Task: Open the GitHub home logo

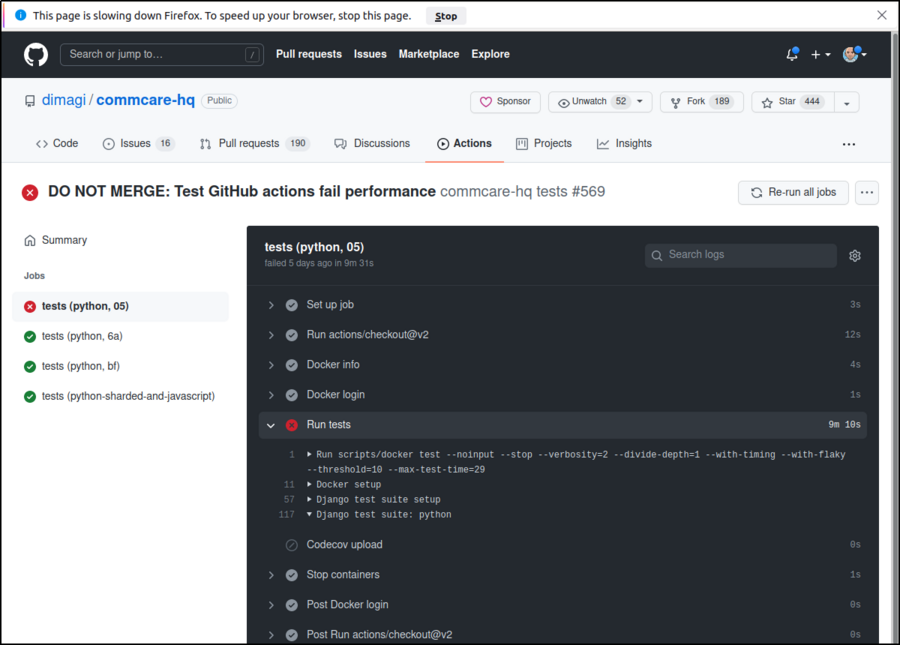Action: pyautogui.click(x=36, y=55)
